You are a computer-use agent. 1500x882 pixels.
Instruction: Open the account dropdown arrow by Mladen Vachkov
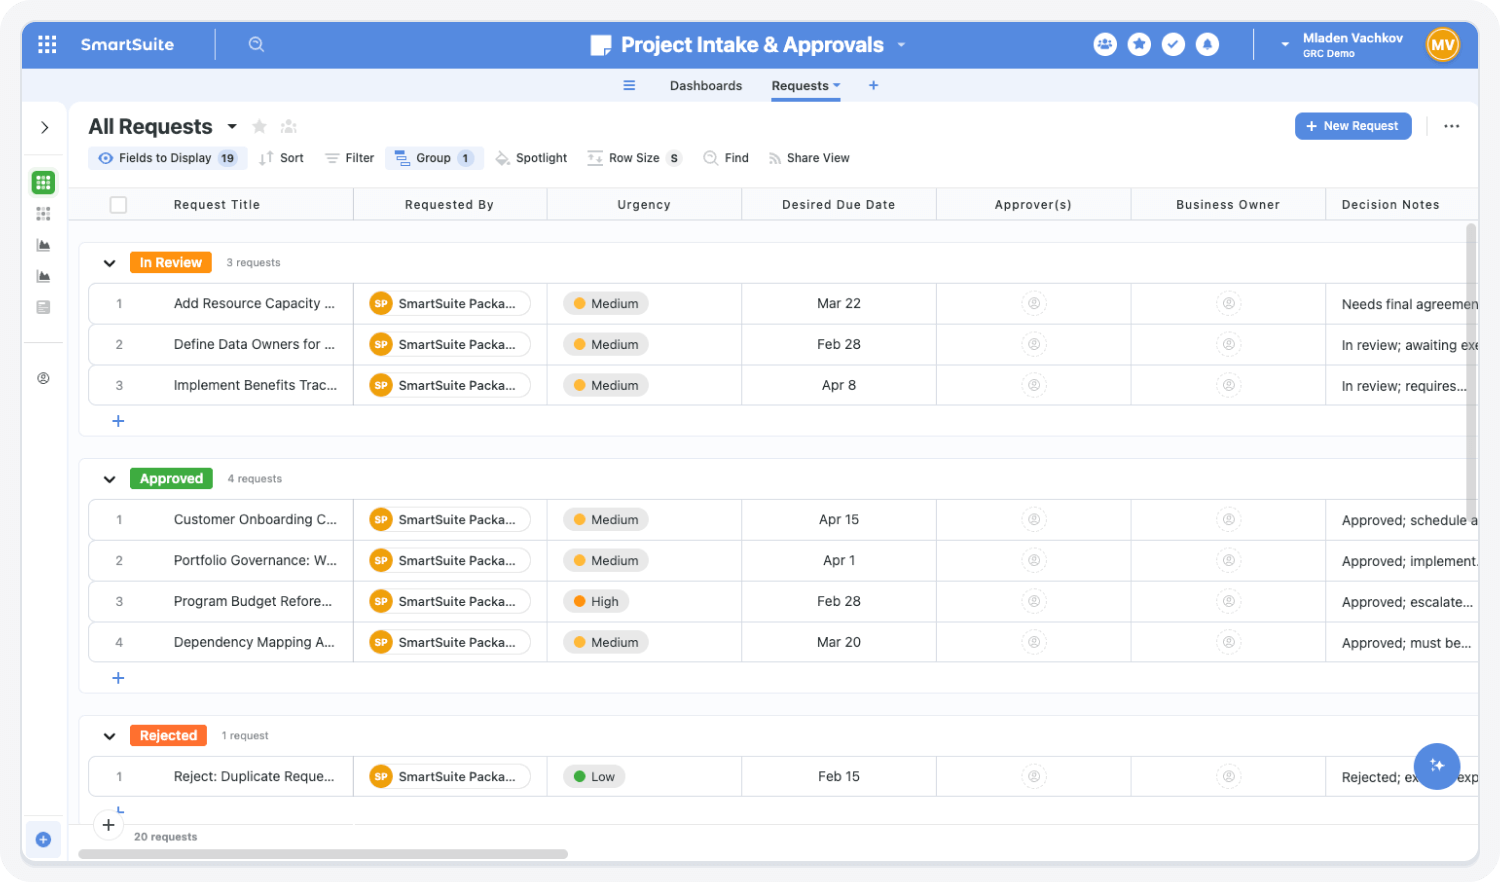click(1285, 45)
